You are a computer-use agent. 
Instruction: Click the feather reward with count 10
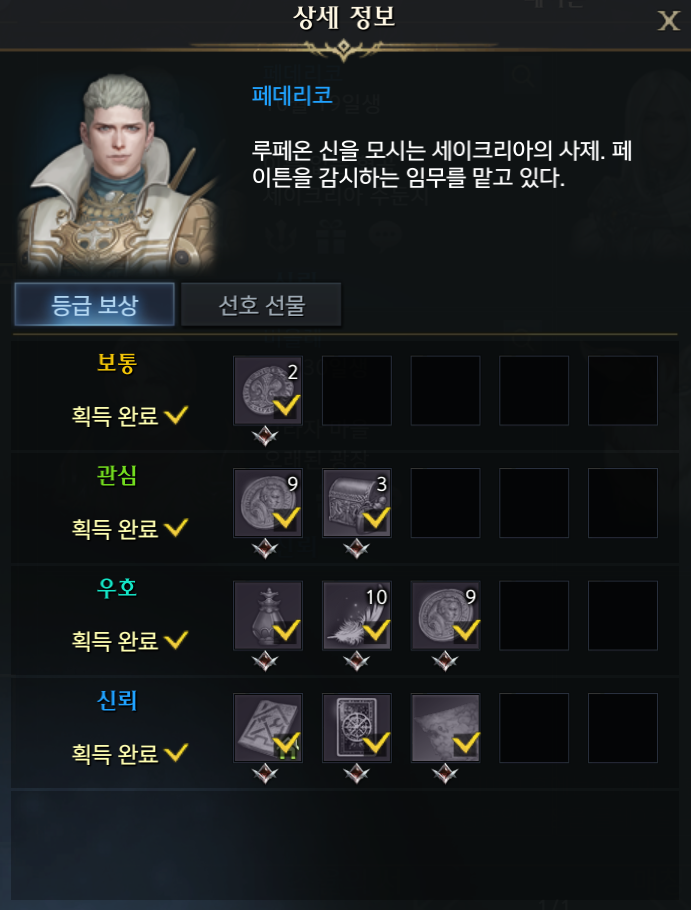click(x=357, y=615)
